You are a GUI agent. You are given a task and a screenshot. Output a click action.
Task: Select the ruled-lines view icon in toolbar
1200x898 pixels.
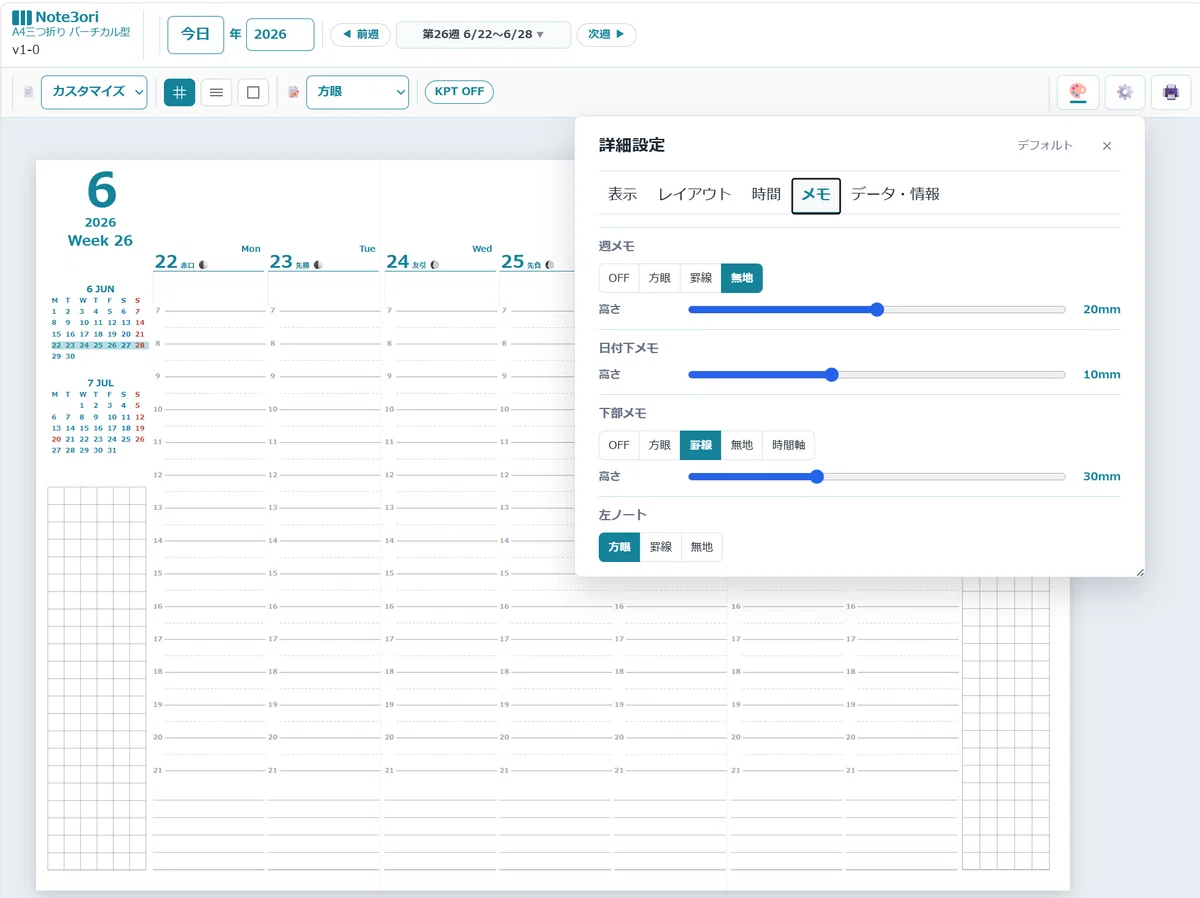click(x=216, y=92)
